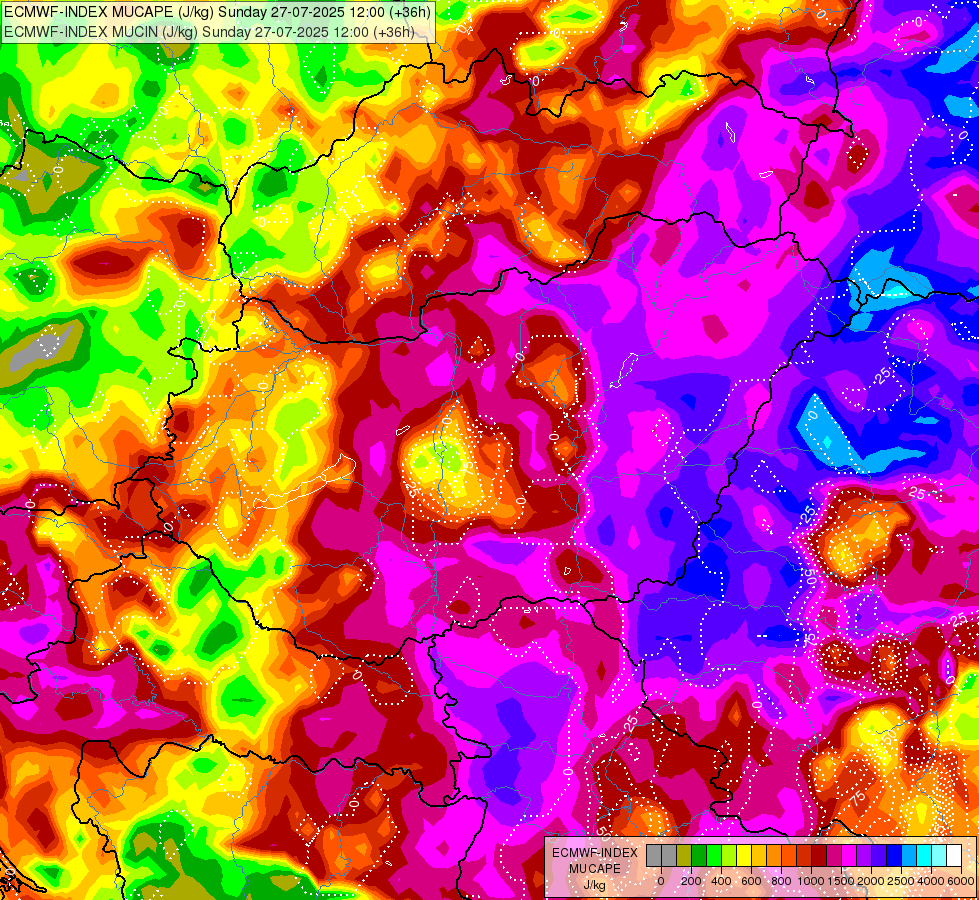Select the gray swatch next to the olive one
This screenshot has width=979, height=900.
tap(669, 856)
